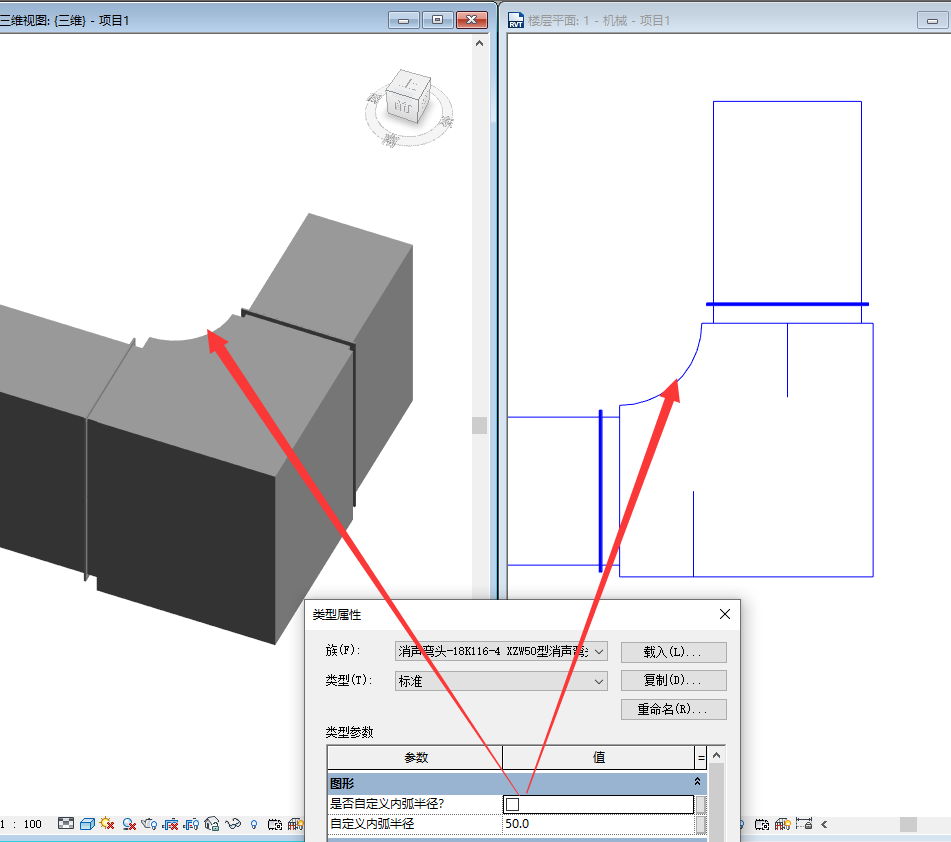Click Temporary Hide/Isolate glasses icon
The image size is (951, 842).
tap(234, 824)
